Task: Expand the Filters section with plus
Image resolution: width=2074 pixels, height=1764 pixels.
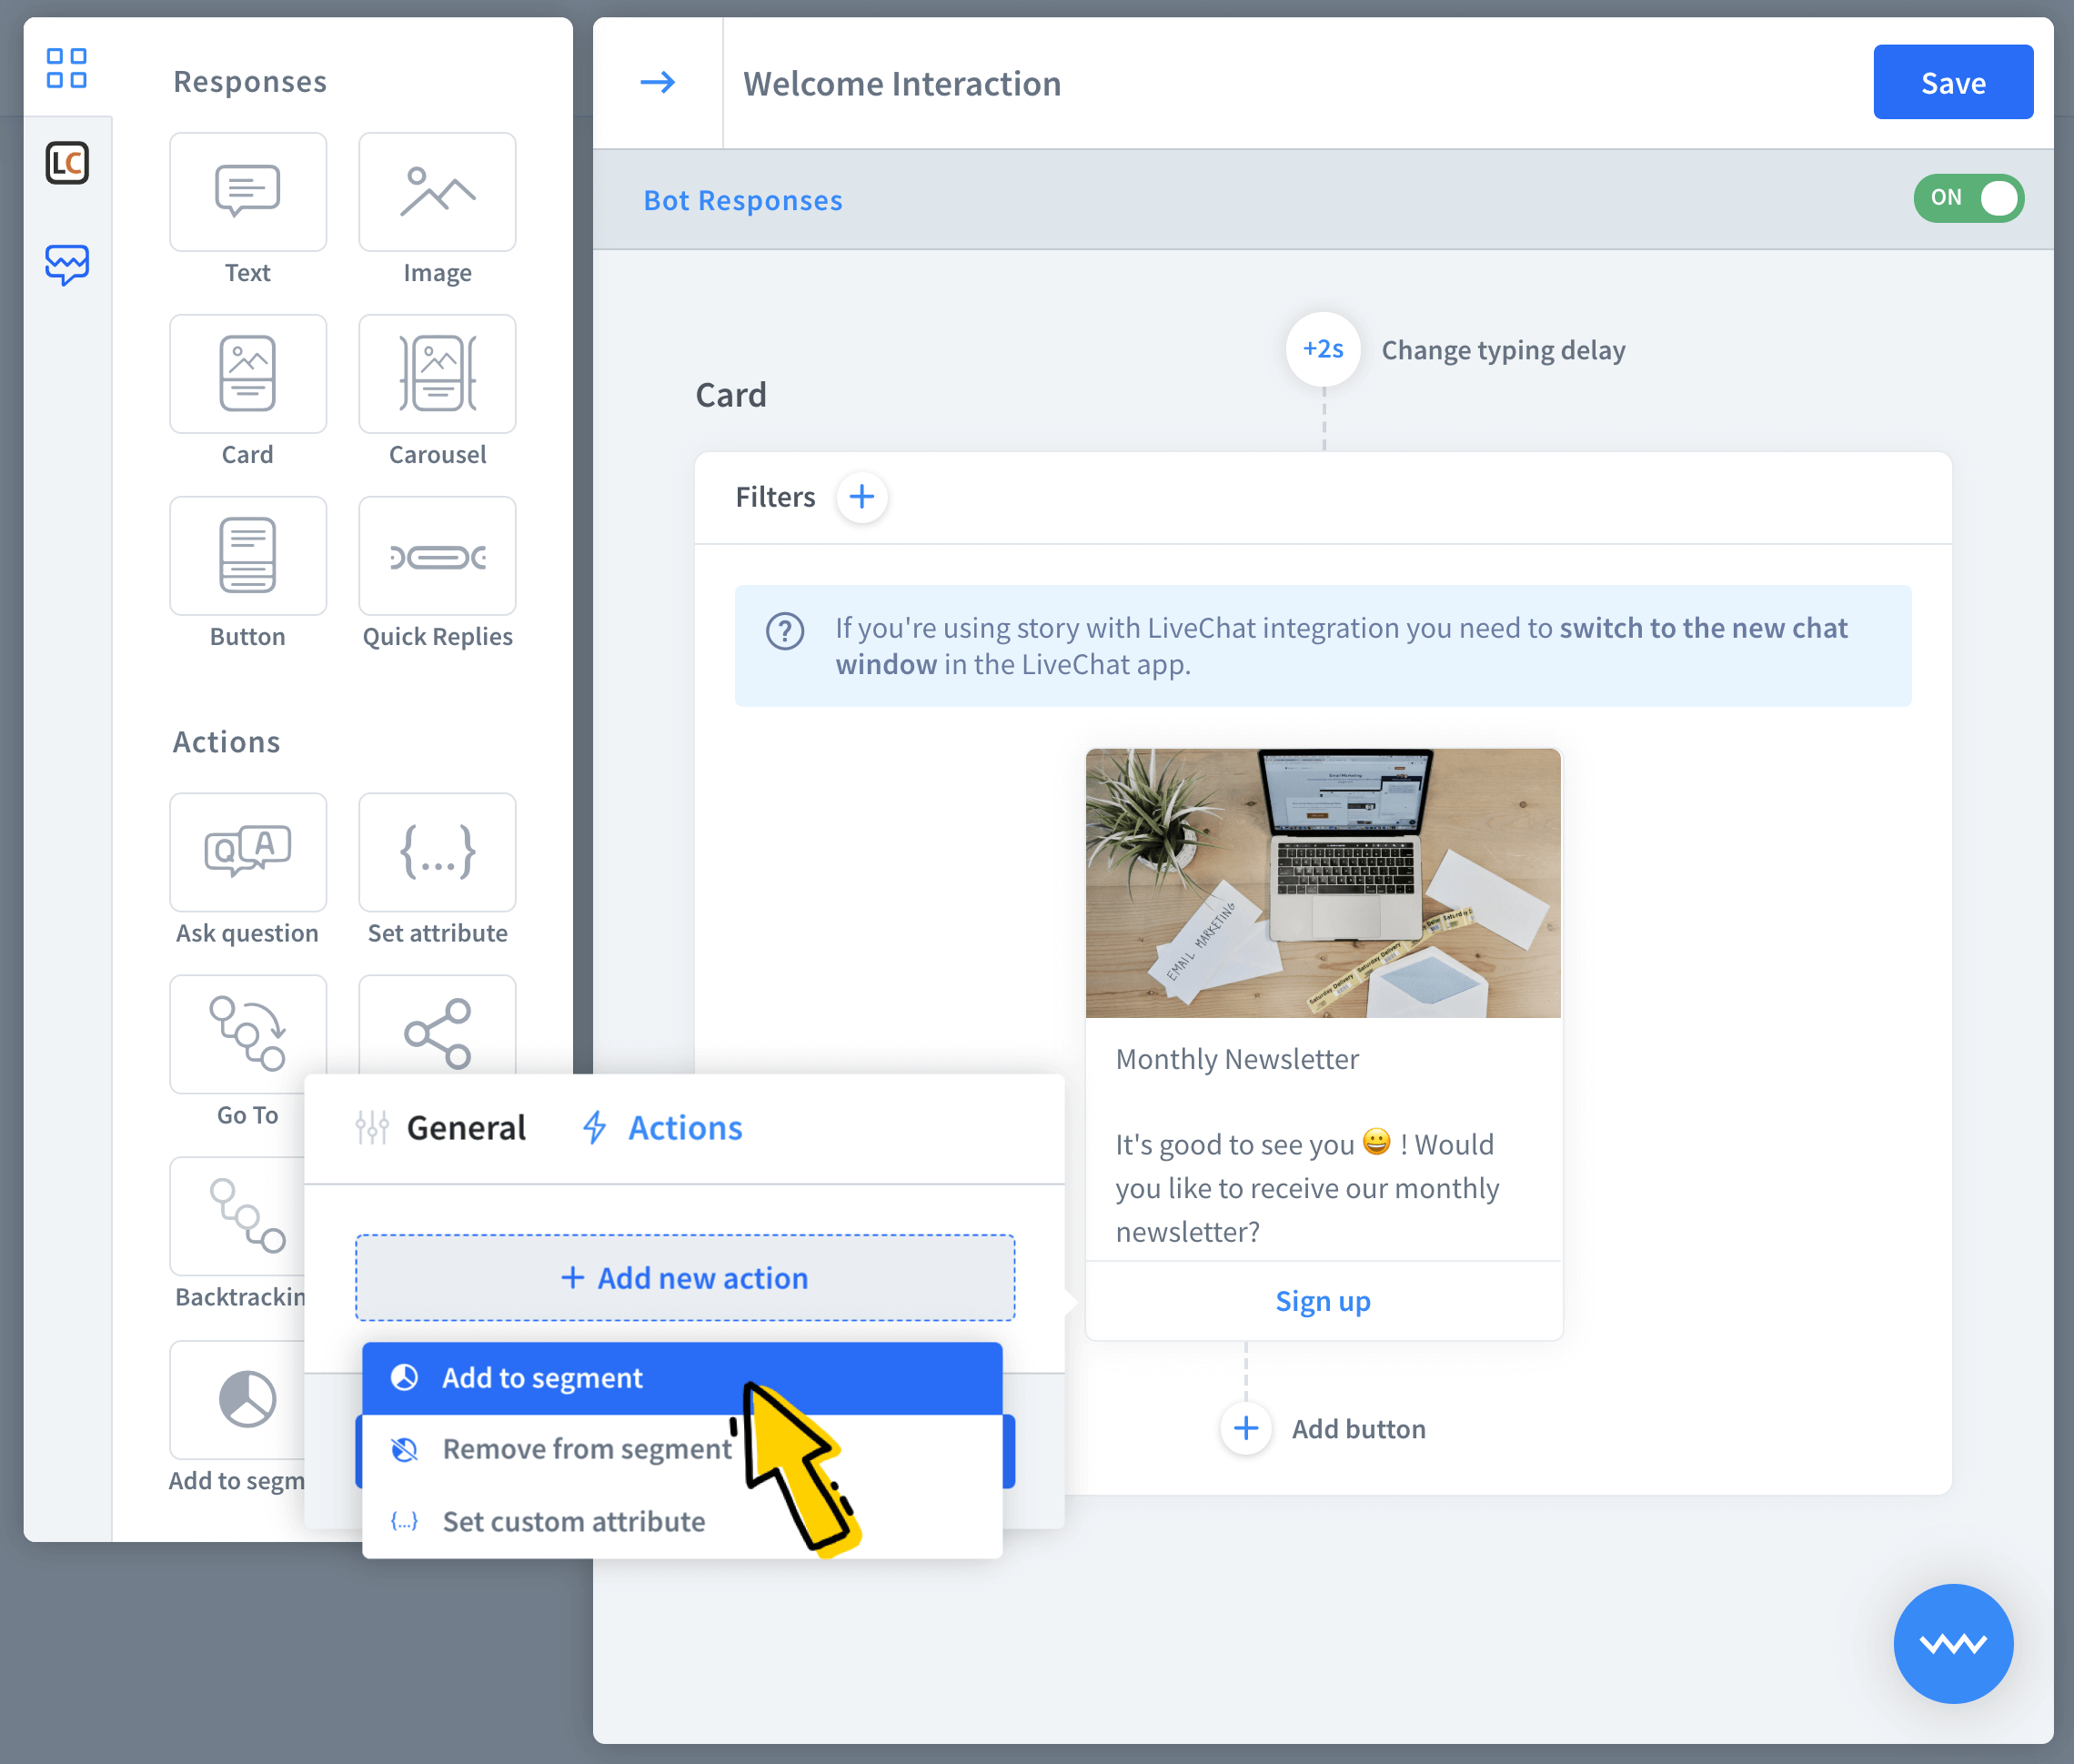Action: 862,496
